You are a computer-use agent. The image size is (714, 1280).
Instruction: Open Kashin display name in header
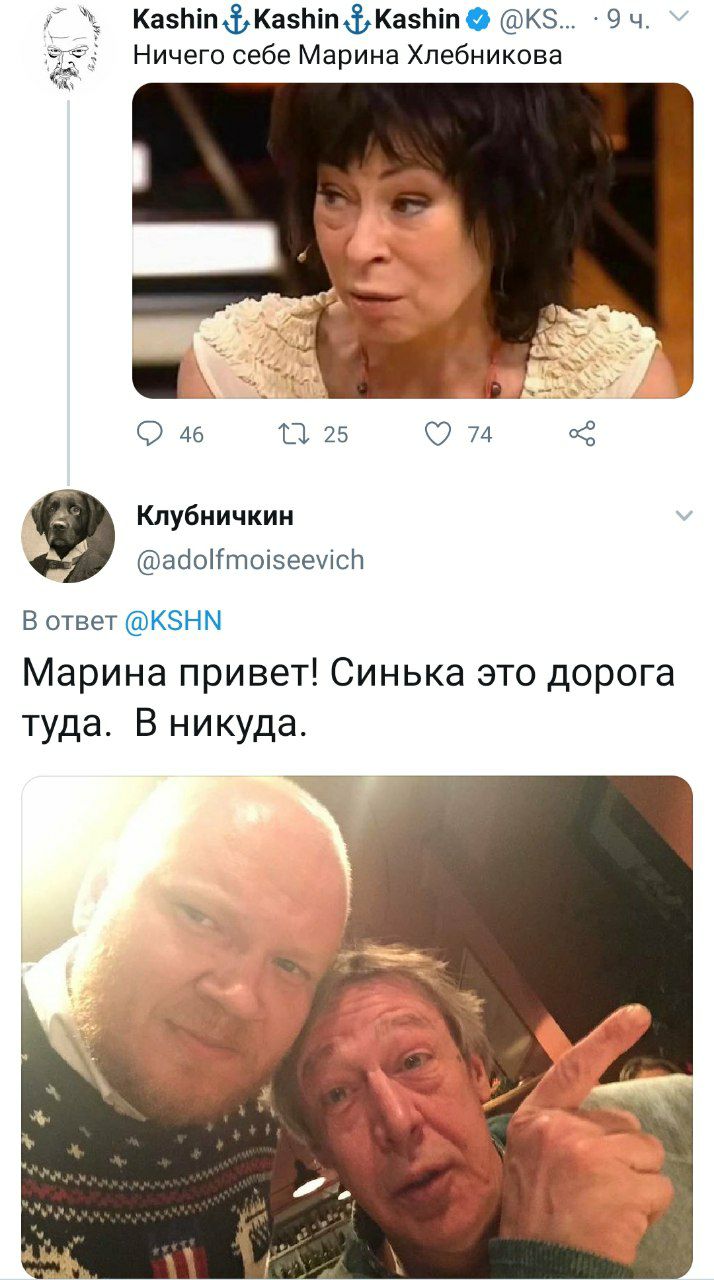(297, 18)
